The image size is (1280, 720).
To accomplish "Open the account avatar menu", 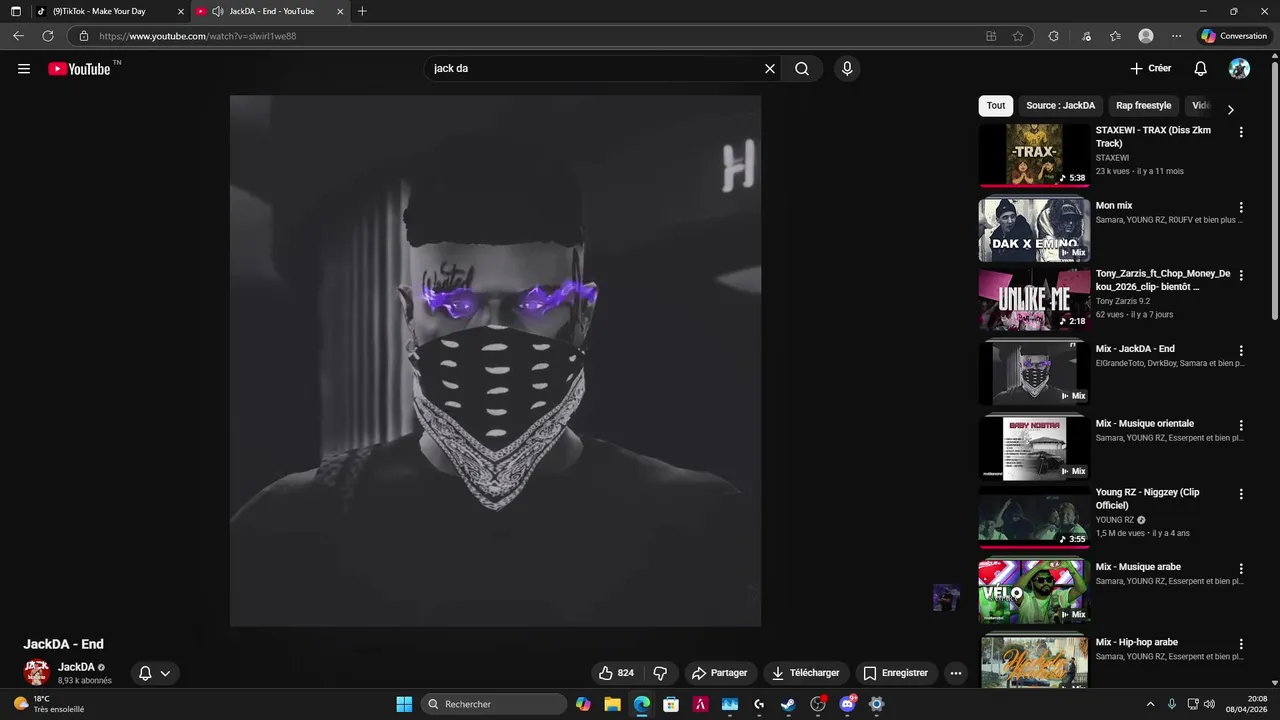I will [x=1239, y=69].
